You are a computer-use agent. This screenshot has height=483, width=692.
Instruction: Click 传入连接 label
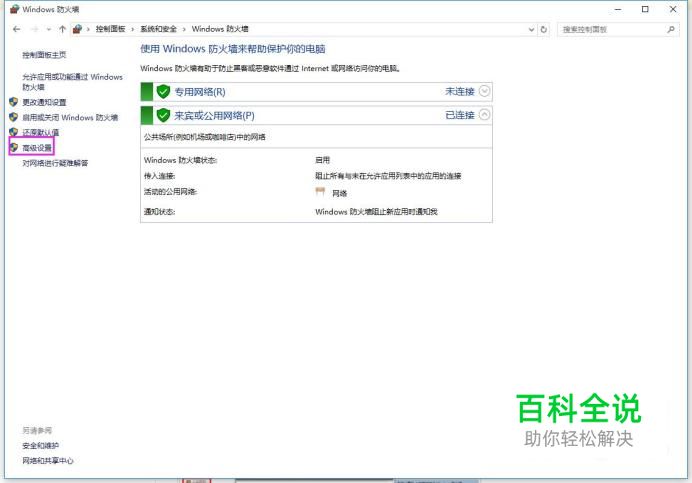pos(160,176)
